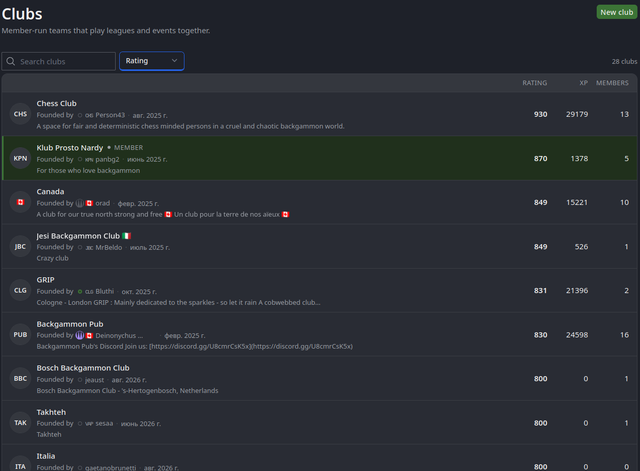The height and width of the screenshot is (471, 640).
Task: Click offline status circle beside Person43
Action: [x=80, y=115]
